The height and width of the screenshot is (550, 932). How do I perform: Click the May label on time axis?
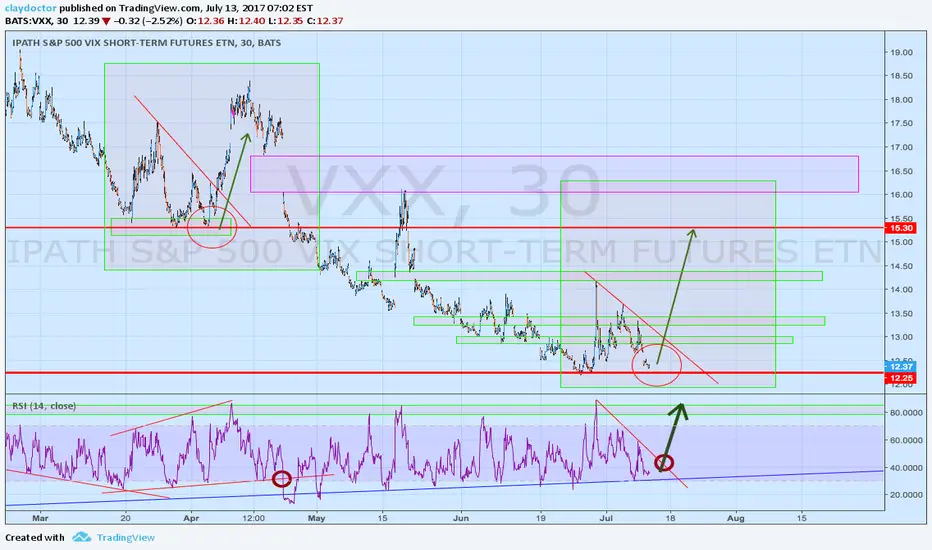point(317,518)
